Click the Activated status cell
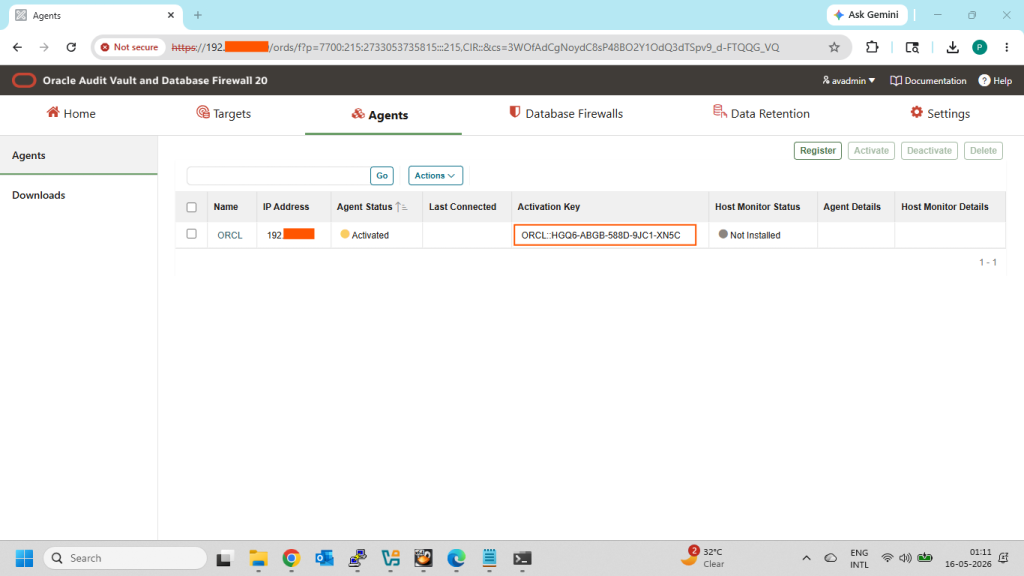The image size is (1024, 576). pos(364,235)
